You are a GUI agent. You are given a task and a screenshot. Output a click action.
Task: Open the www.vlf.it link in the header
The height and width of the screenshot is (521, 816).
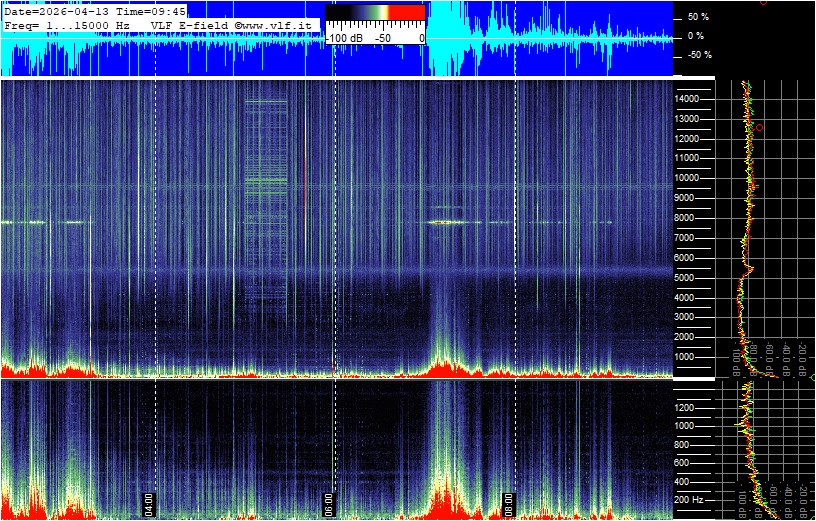281,23
